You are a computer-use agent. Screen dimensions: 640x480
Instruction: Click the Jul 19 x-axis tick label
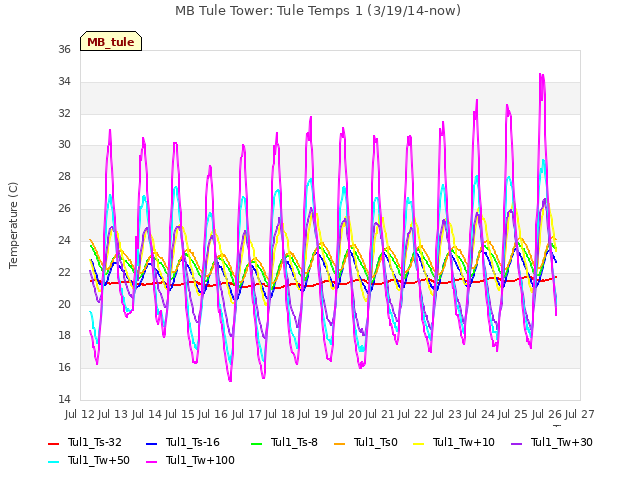314,414
